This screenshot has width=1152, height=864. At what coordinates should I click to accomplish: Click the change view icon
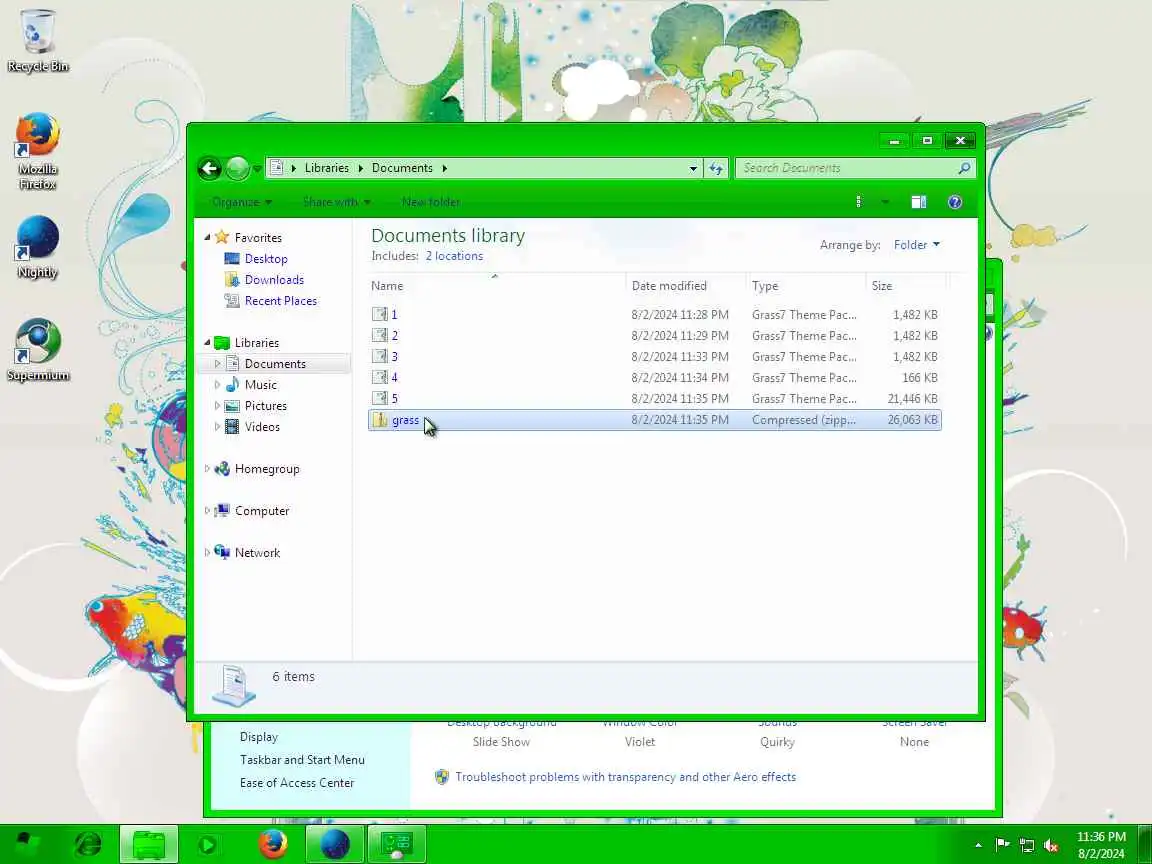coord(859,202)
